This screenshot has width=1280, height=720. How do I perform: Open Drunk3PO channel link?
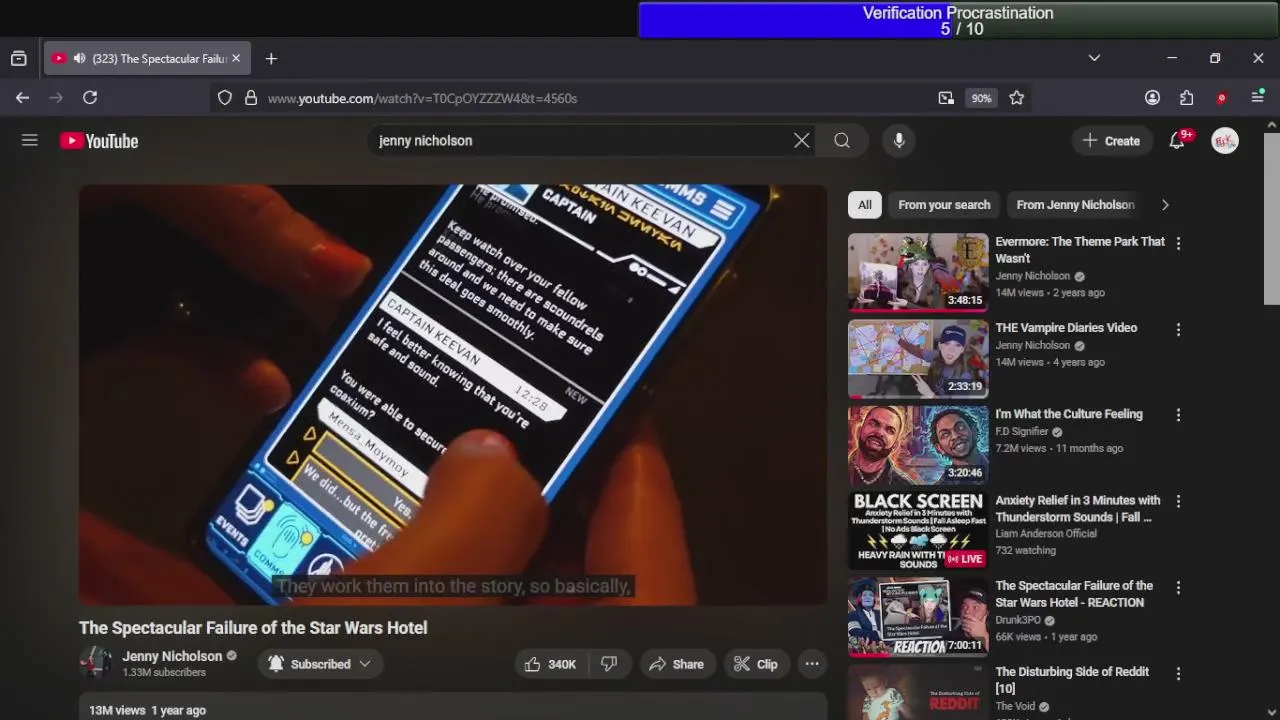coord(1017,620)
